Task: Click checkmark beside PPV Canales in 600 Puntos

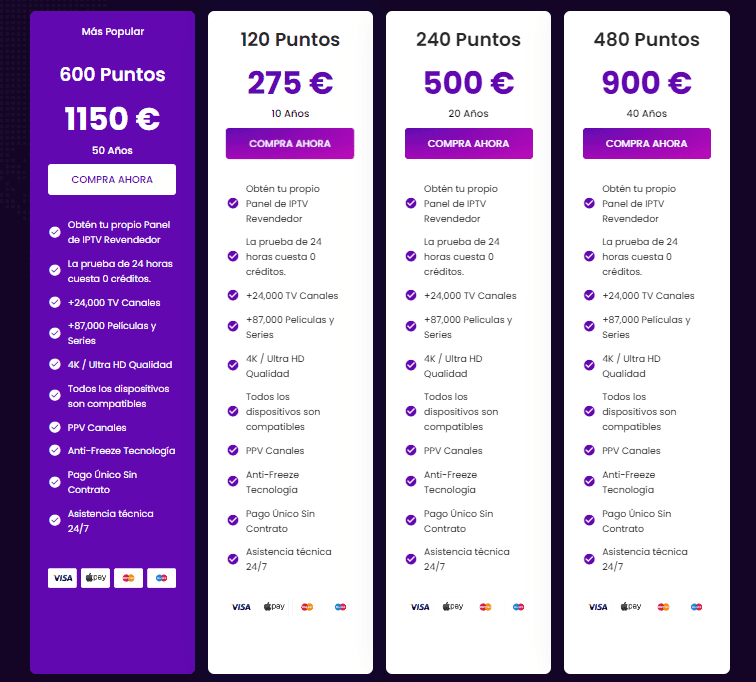Action: point(55,428)
